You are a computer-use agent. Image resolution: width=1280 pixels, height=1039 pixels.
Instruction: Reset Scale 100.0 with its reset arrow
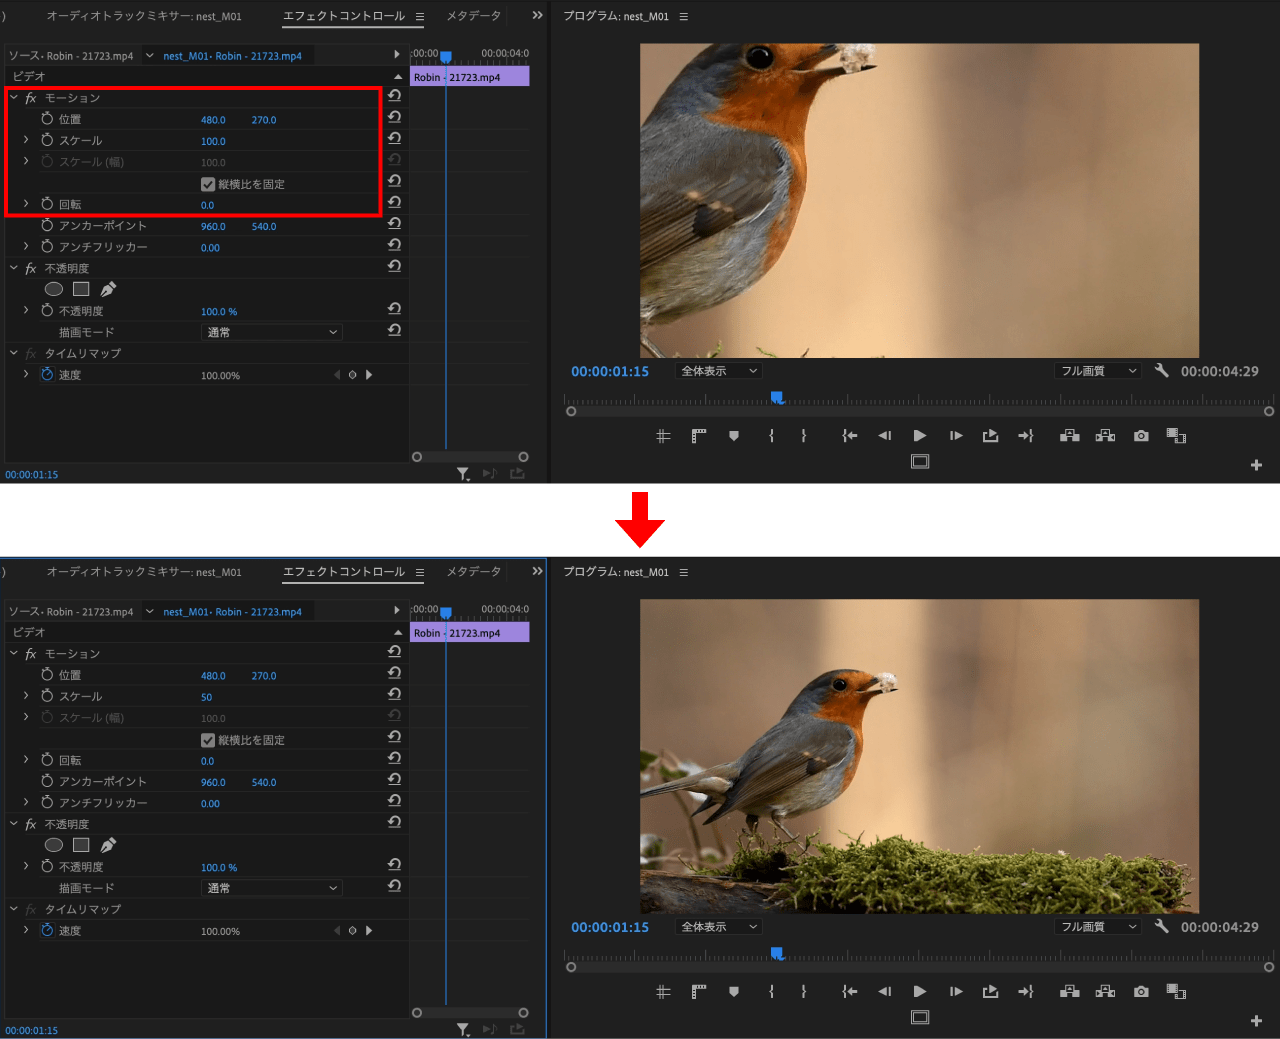(x=394, y=138)
